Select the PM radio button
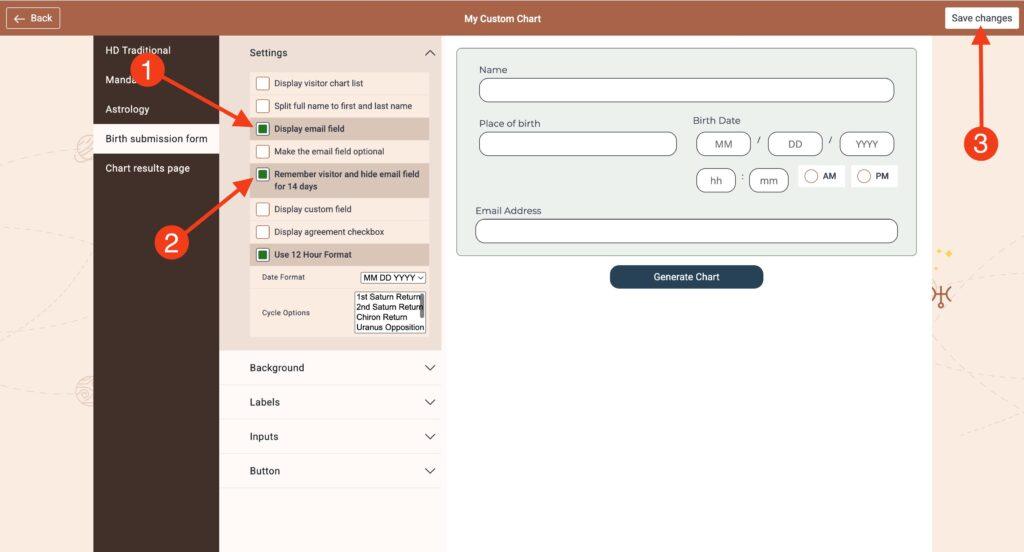Viewport: 1024px width, 552px height. (x=864, y=176)
